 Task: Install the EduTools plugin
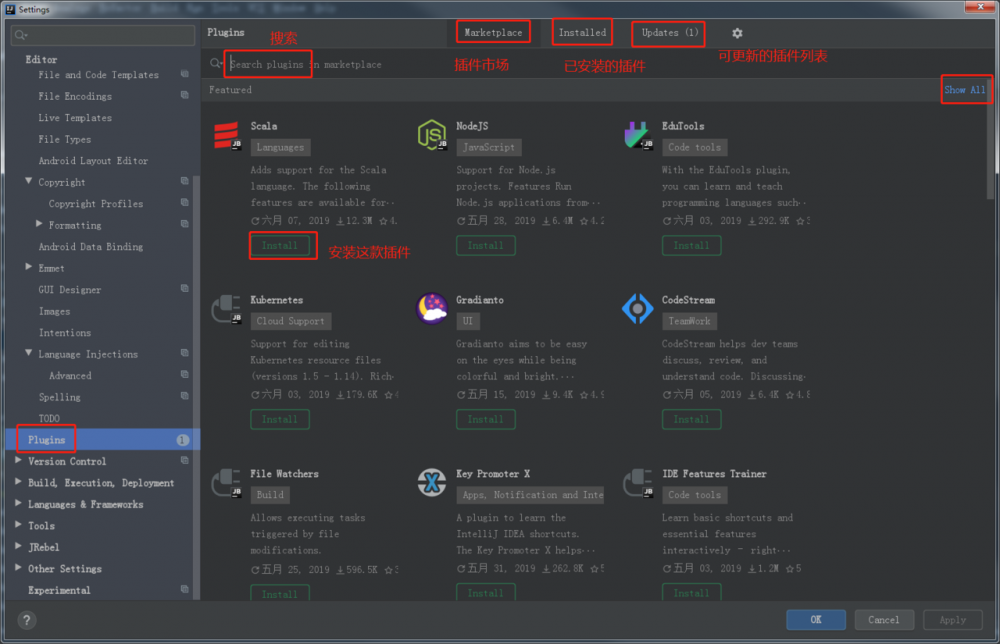(691, 245)
